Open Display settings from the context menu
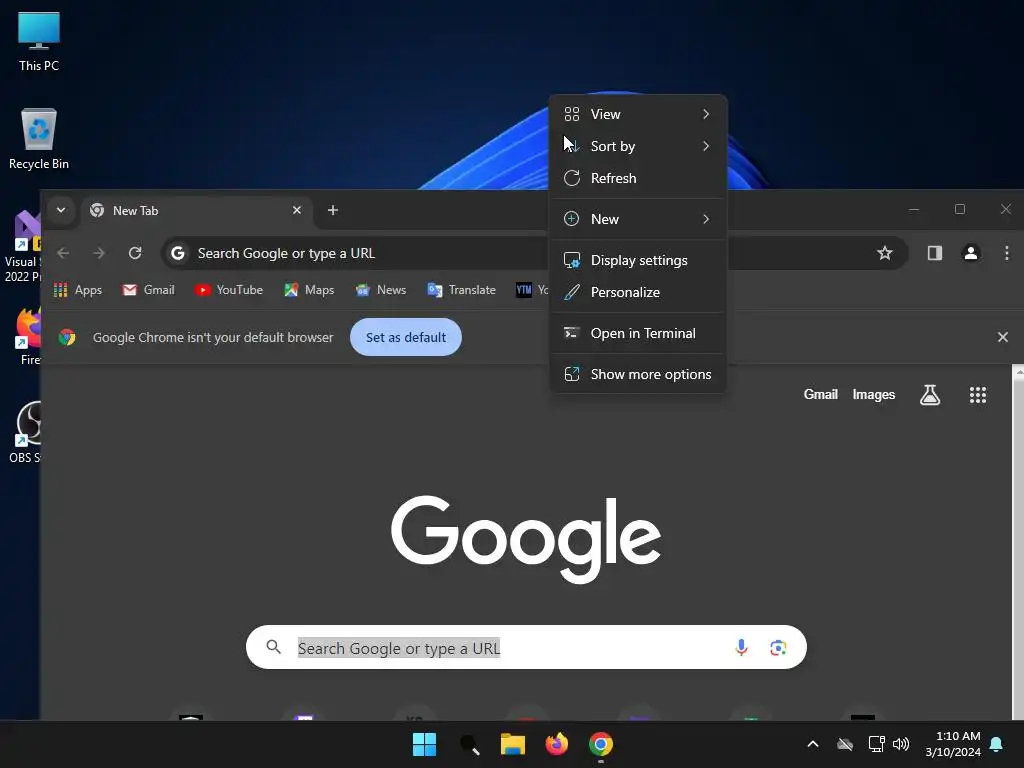This screenshot has width=1024, height=768. point(638,261)
